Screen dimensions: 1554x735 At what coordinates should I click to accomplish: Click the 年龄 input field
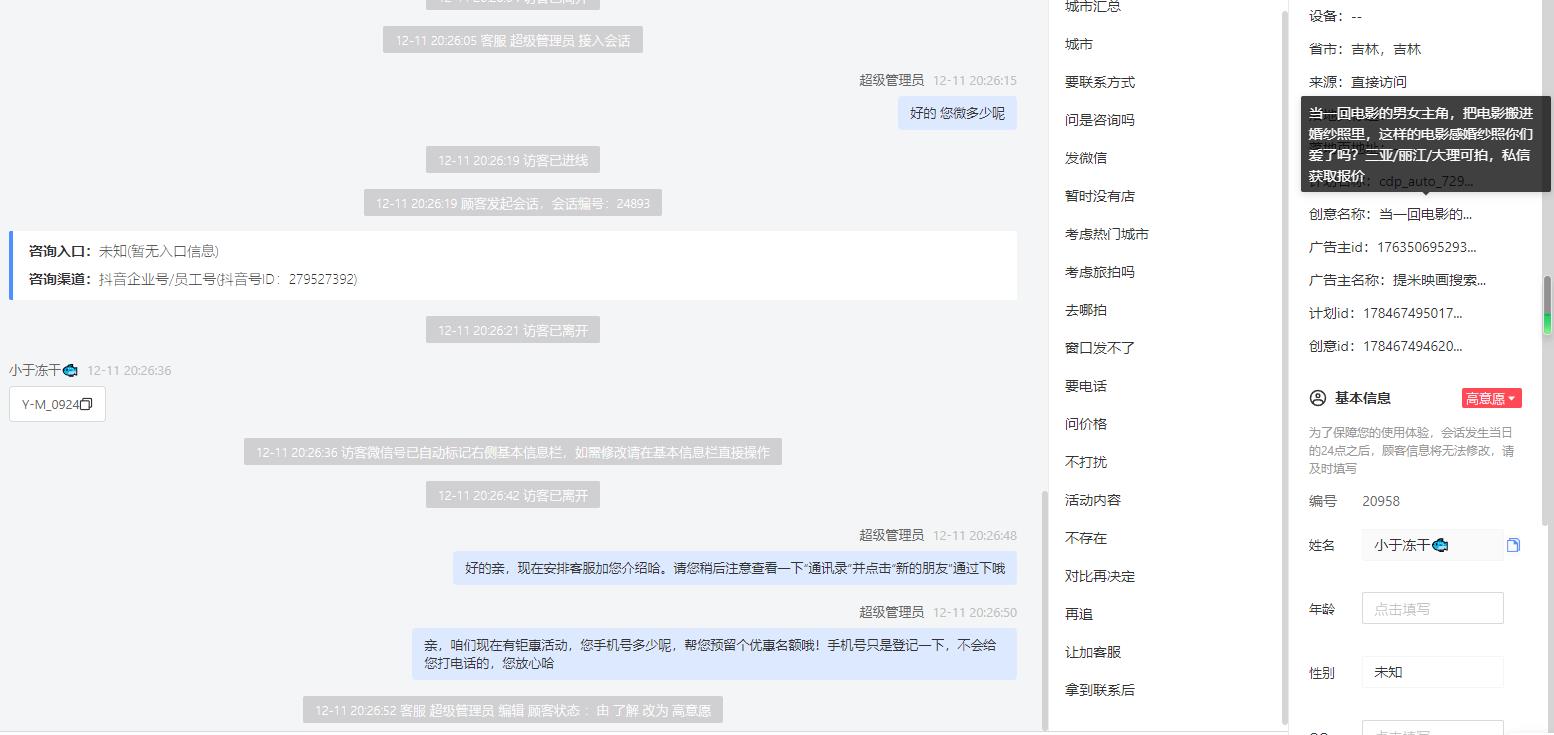(1432, 608)
